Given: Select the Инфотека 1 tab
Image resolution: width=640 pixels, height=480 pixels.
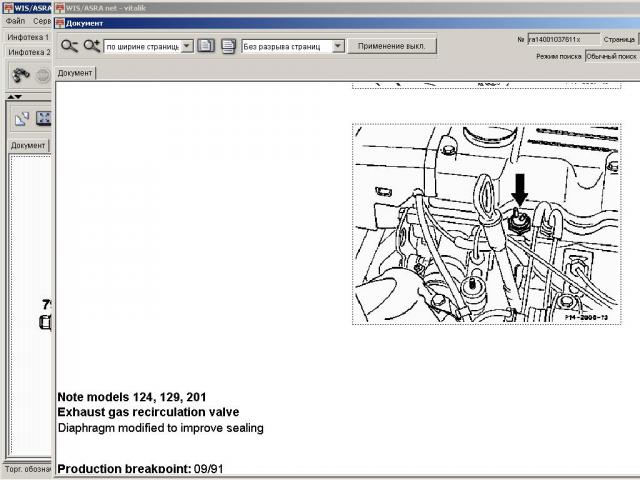Looking at the screenshot, I should pos(28,36).
